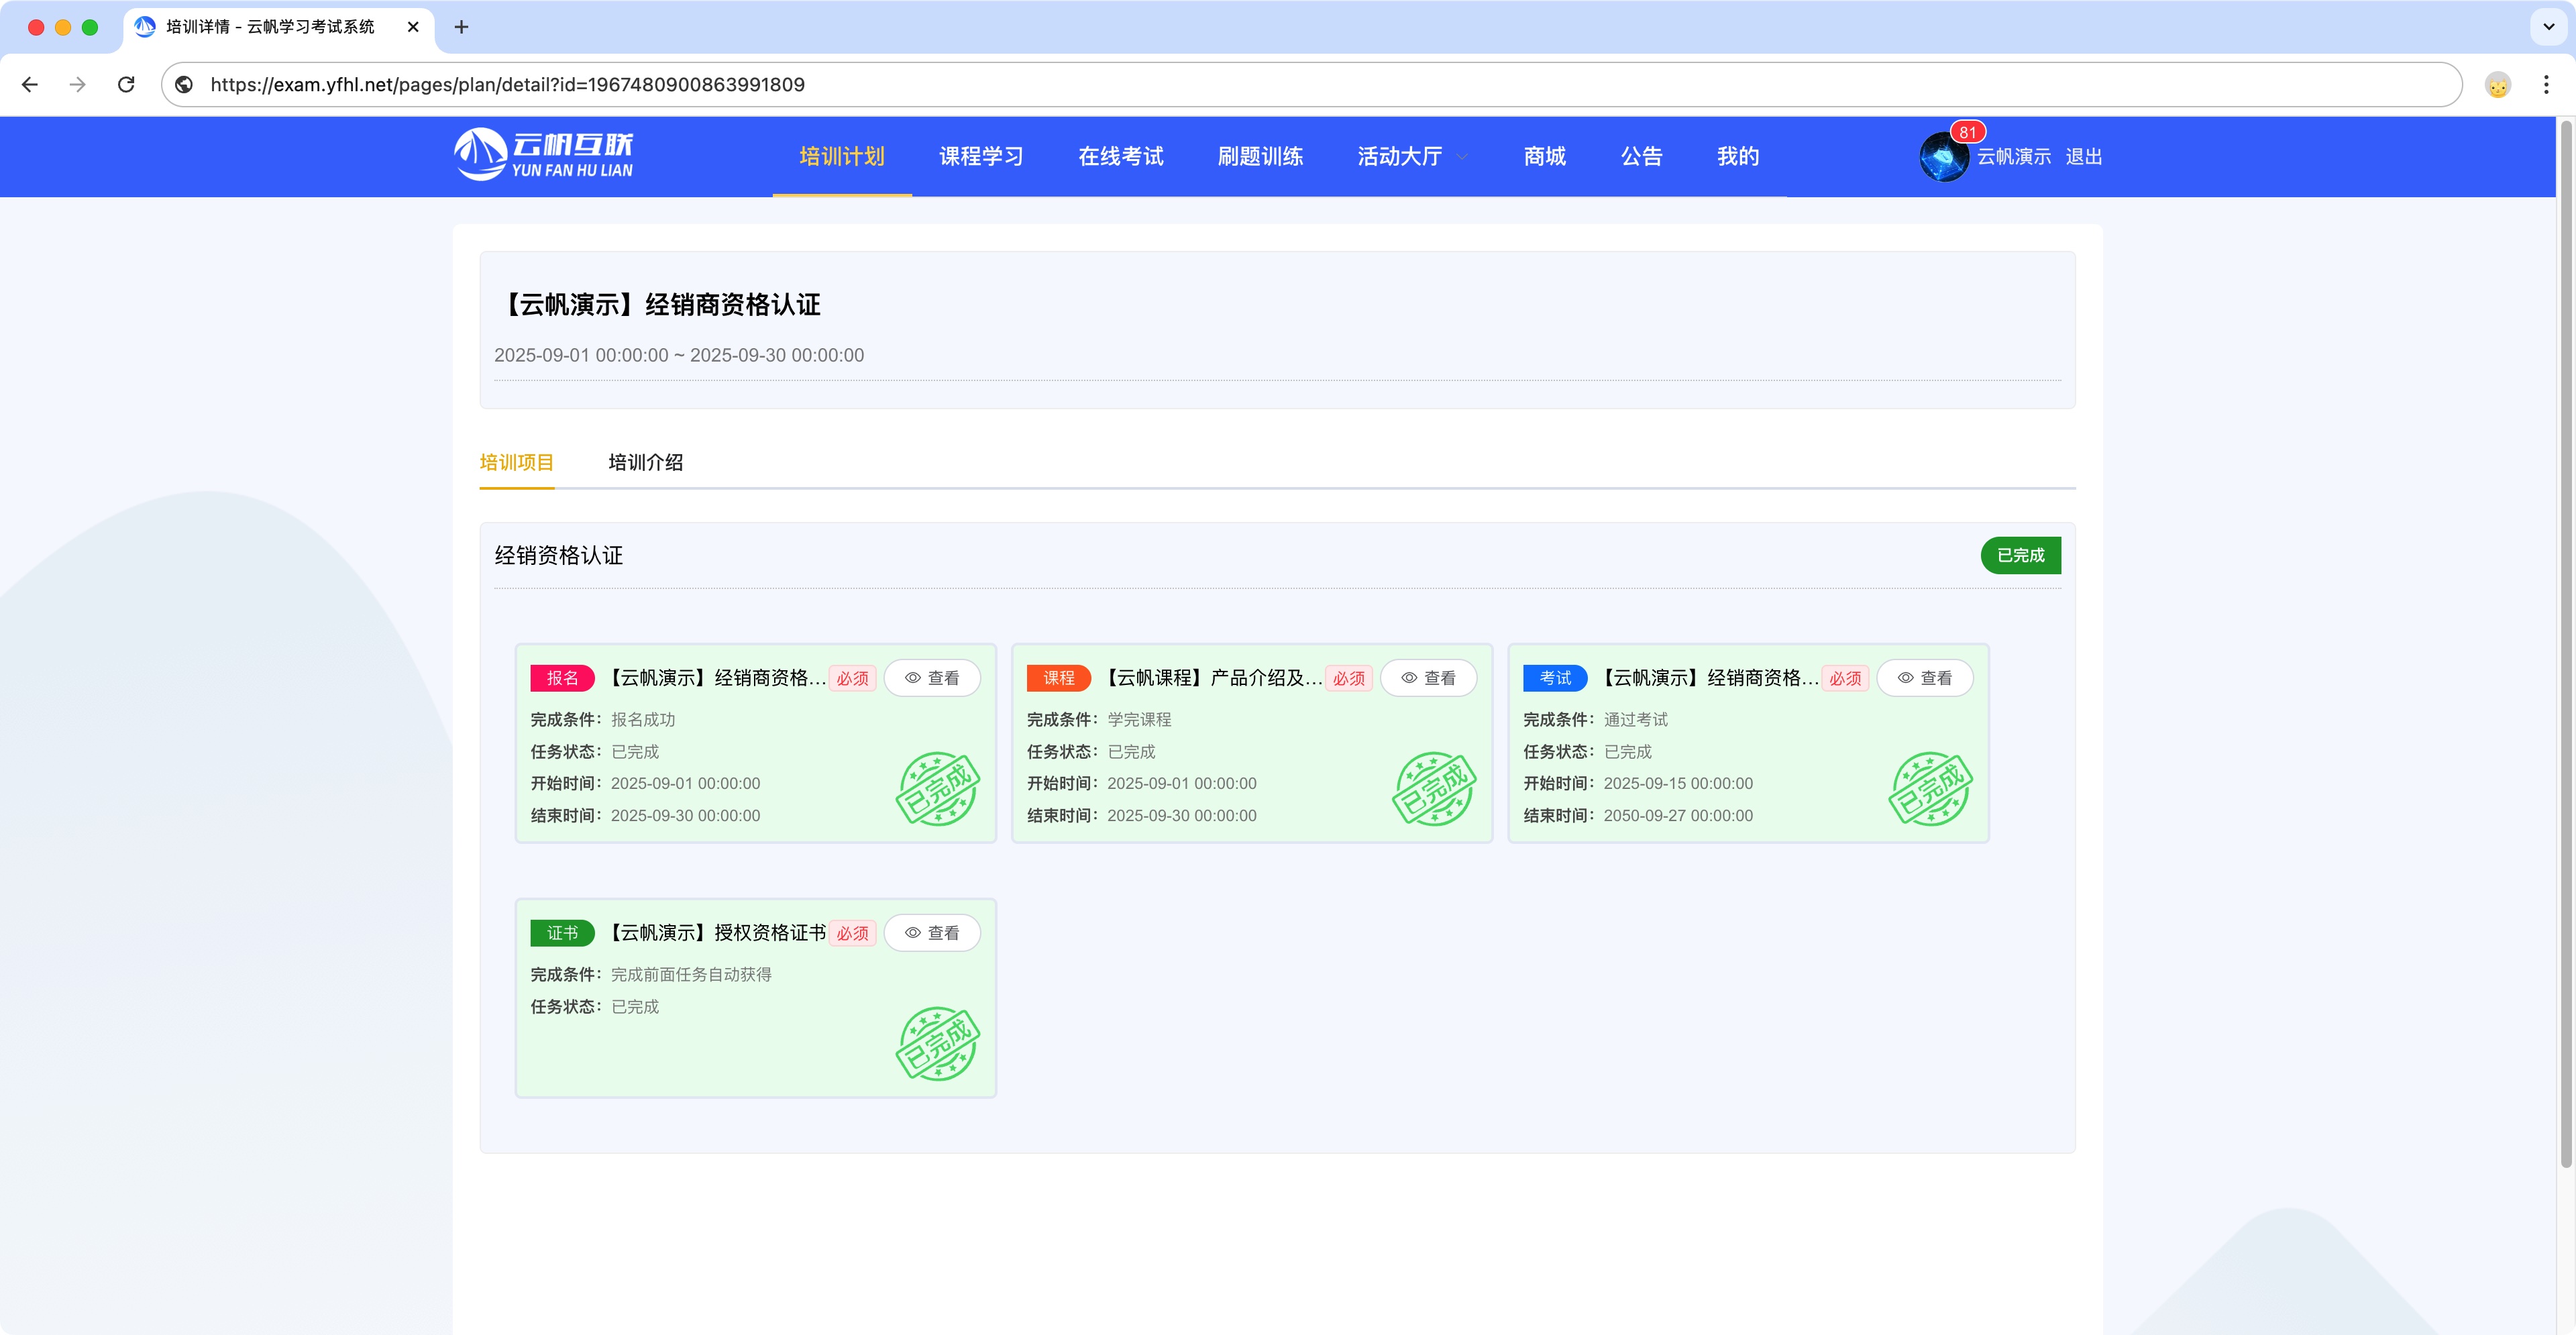The image size is (2576, 1335).
Task: Click start time 2025-09-15 00:00:00
Action: point(1678,784)
